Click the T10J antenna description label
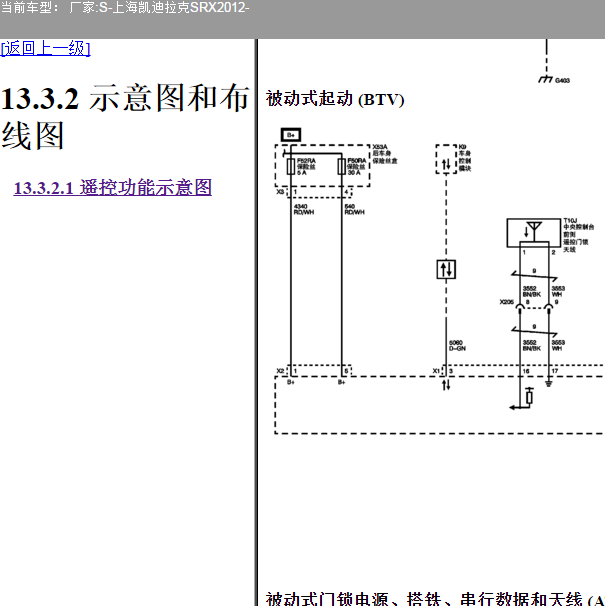Viewport: 605px width, 606px height. coord(578,235)
